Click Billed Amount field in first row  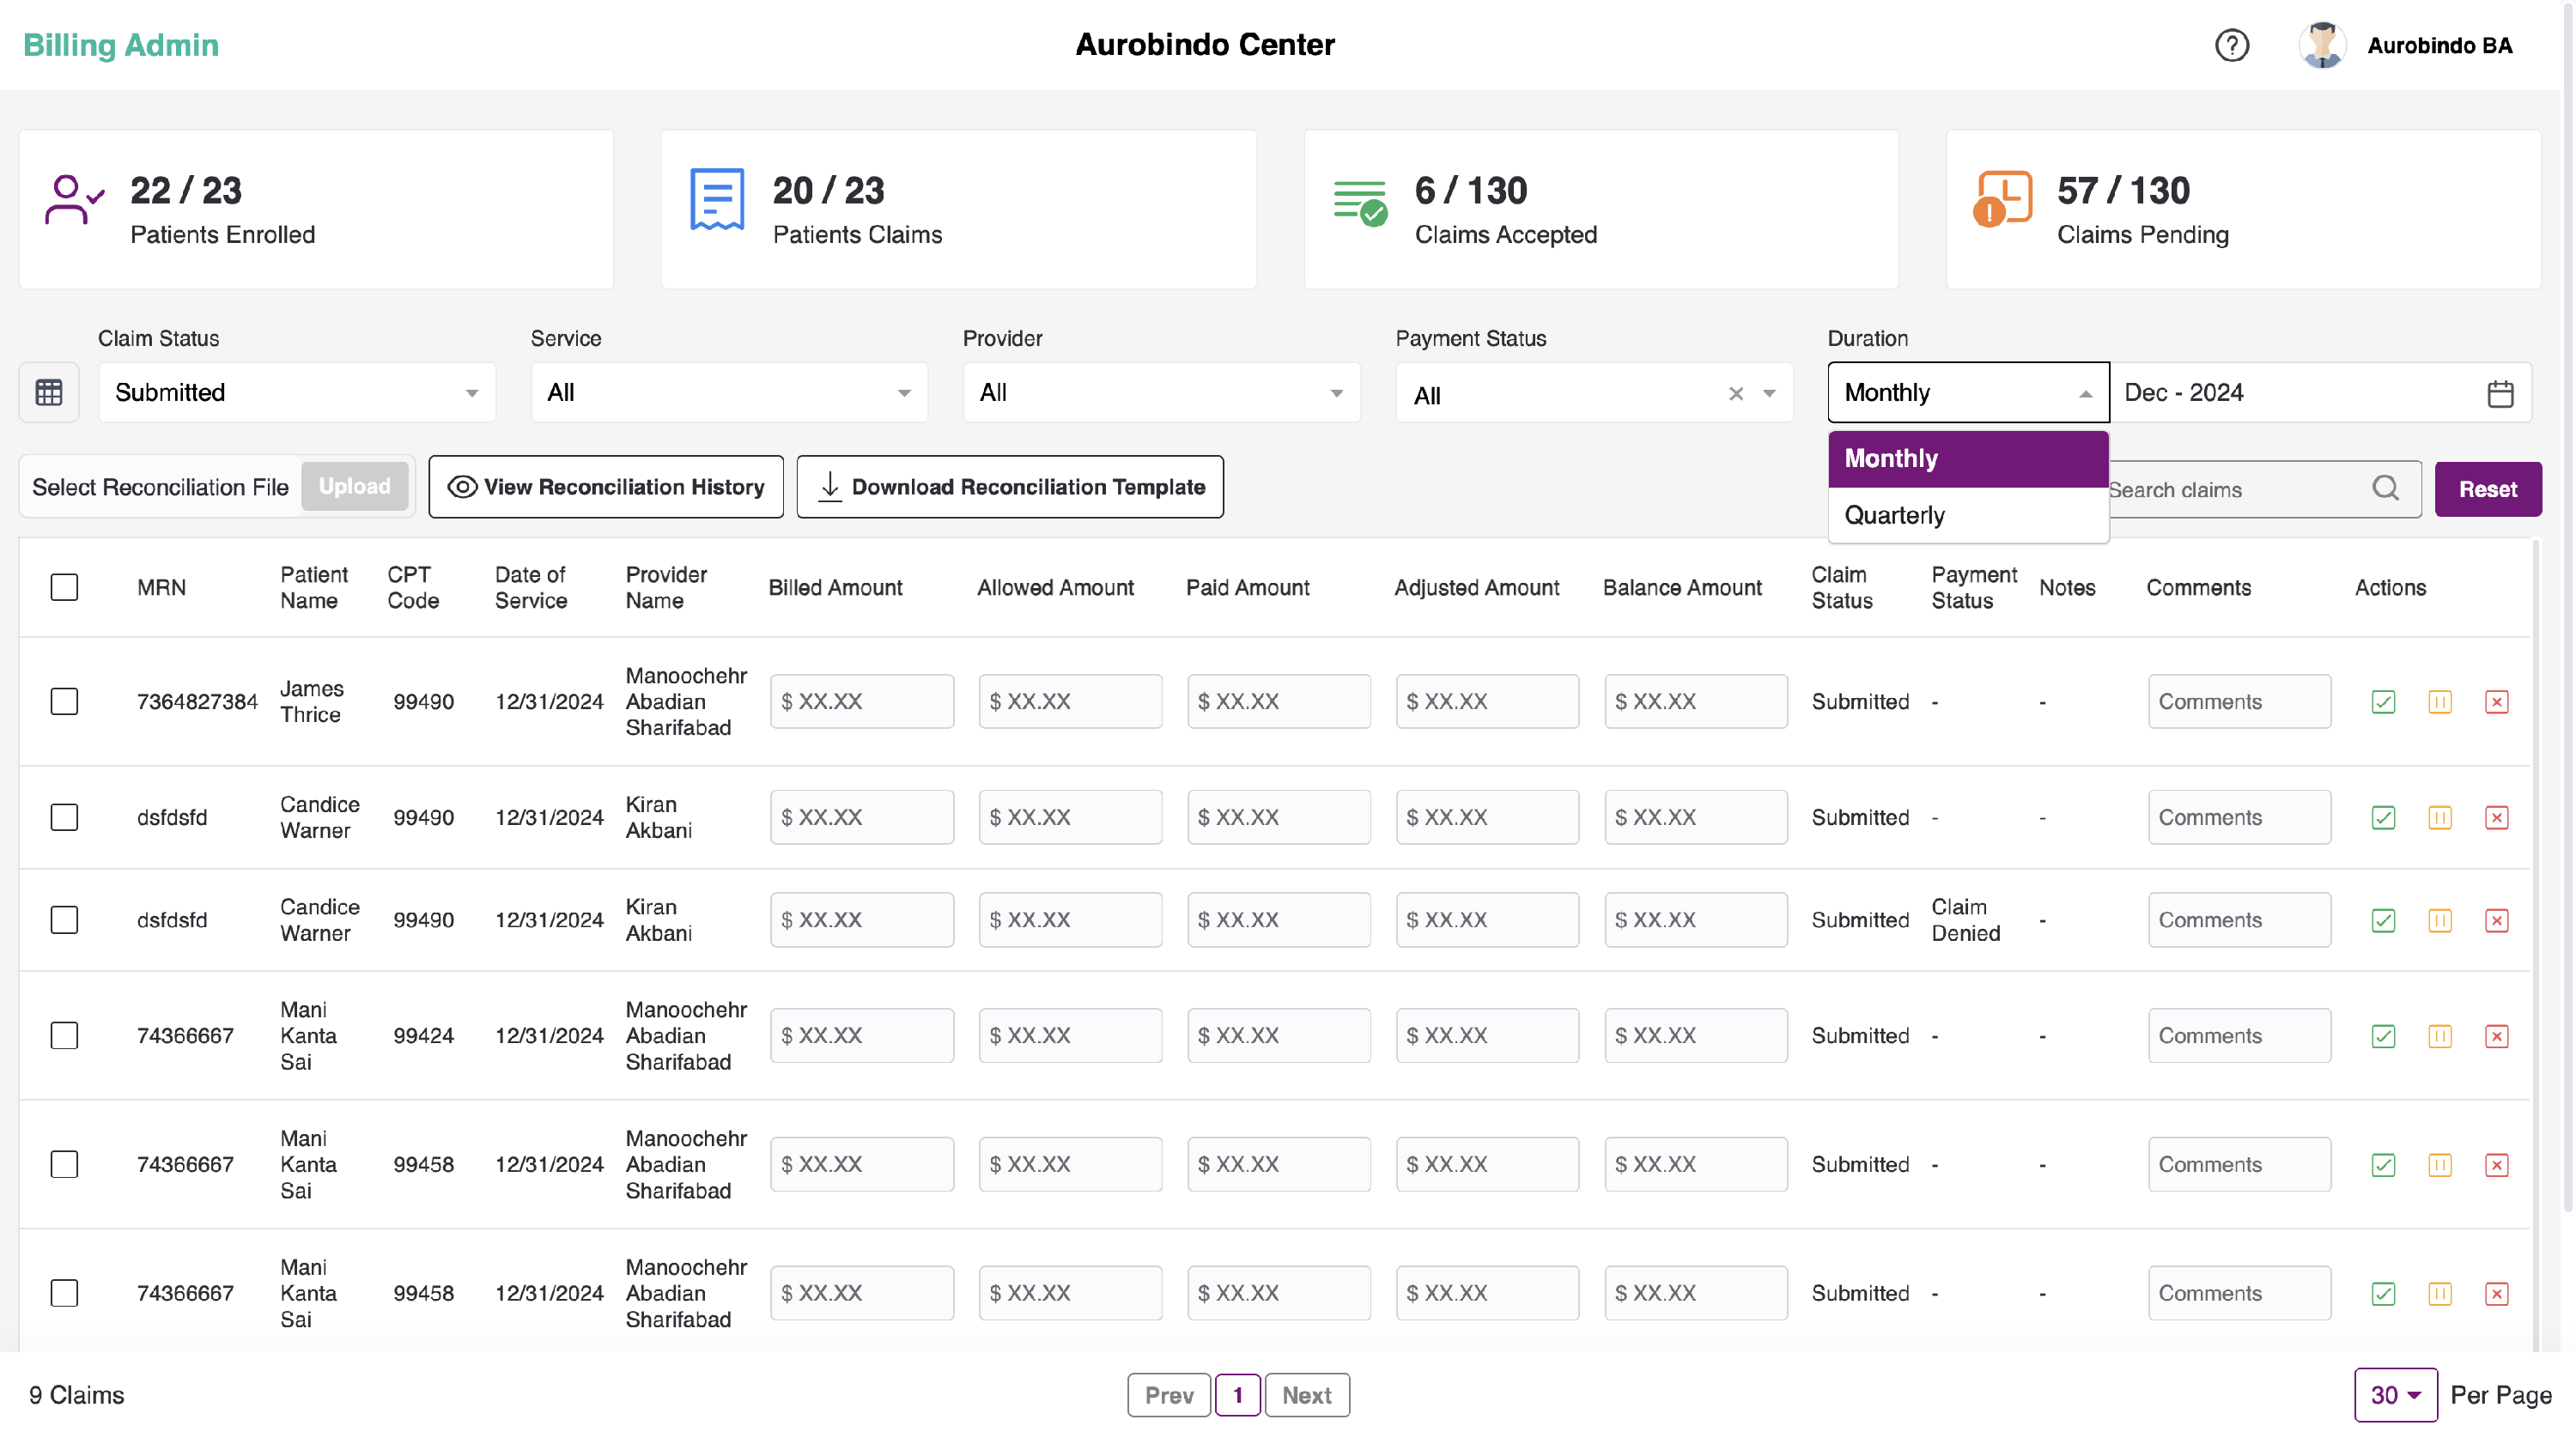click(861, 702)
